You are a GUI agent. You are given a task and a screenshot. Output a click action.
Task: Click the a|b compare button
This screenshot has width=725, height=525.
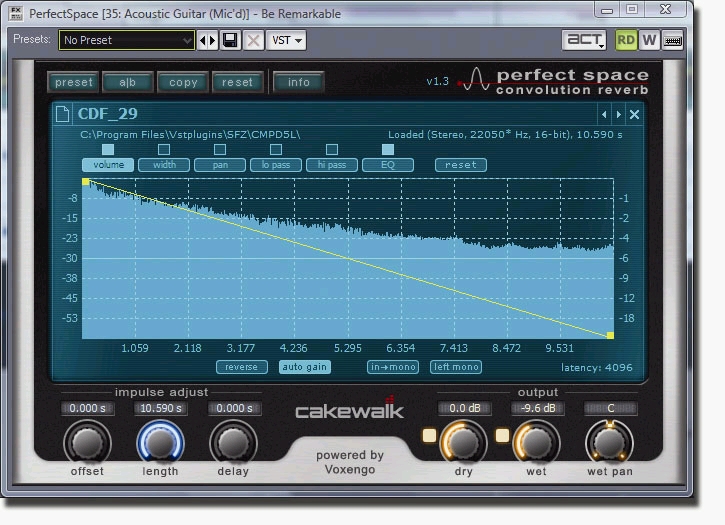click(x=128, y=82)
